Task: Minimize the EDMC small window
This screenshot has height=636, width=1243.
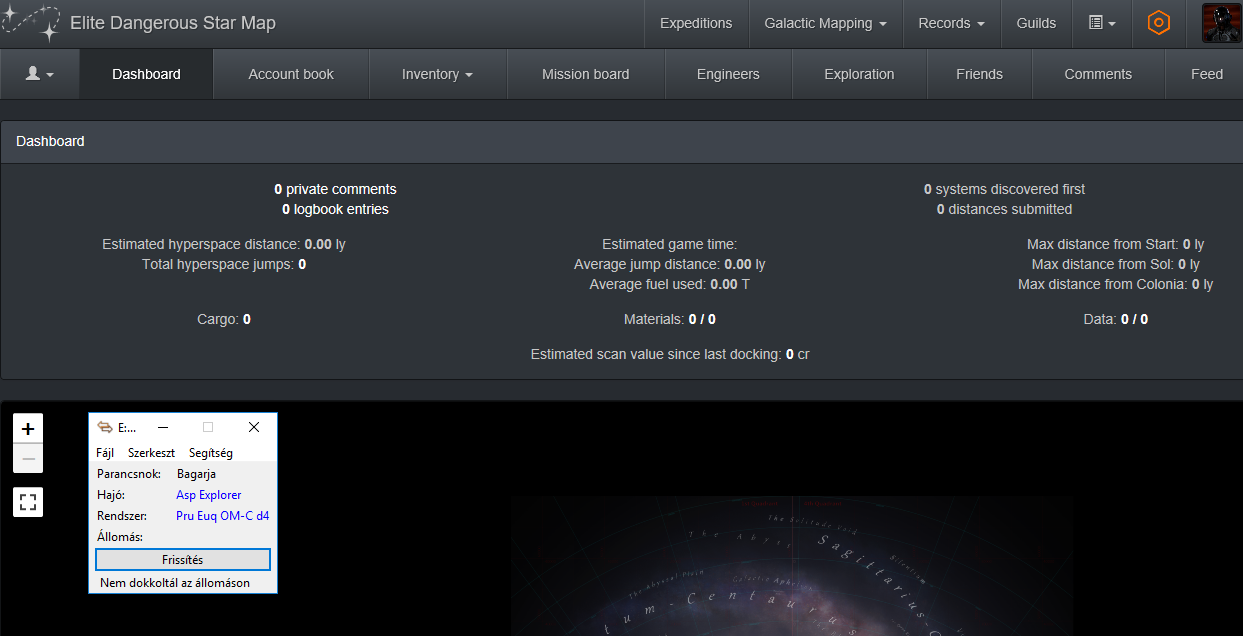Action: (x=163, y=427)
